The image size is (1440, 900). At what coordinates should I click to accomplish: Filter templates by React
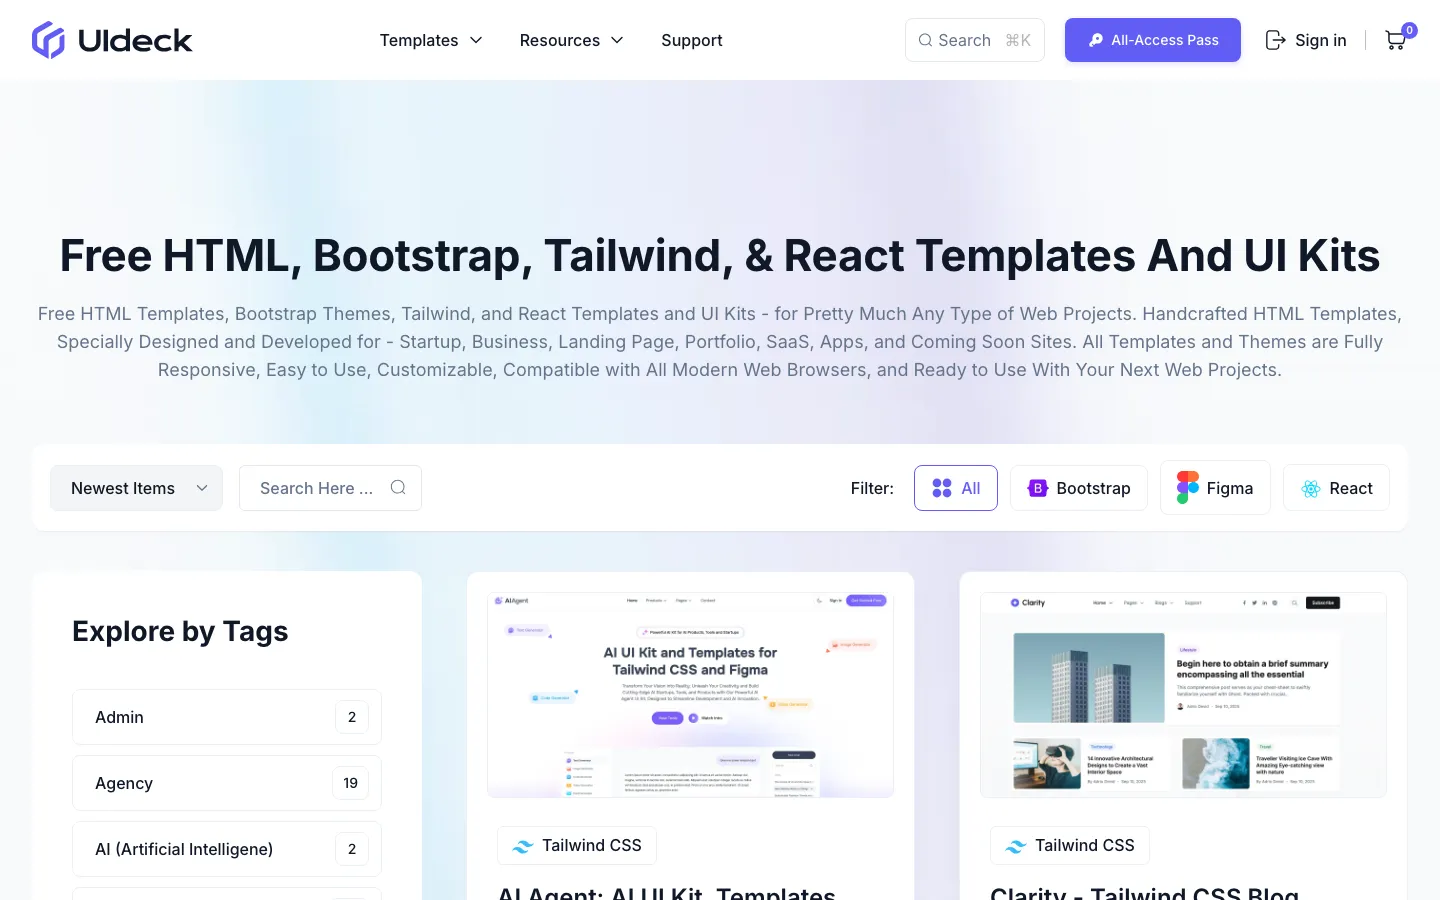(1336, 488)
